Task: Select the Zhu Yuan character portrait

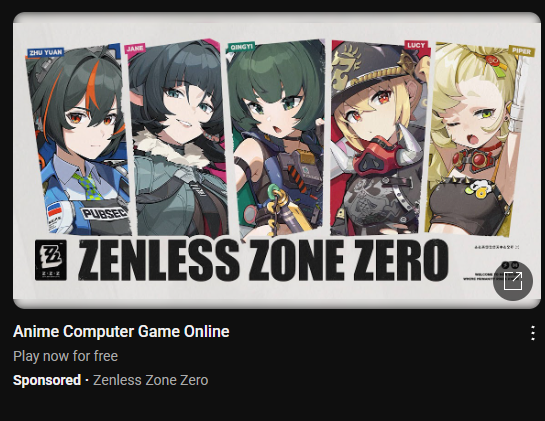Action: click(x=78, y=139)
